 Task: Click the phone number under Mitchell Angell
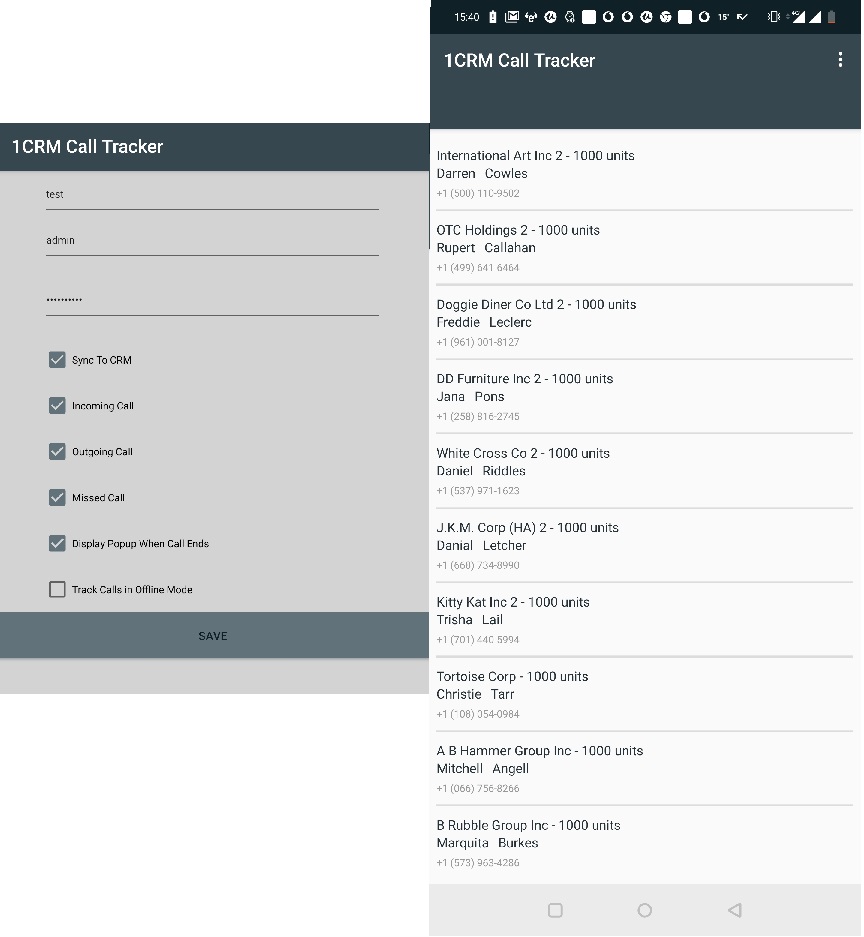click(x=477, y=788)
